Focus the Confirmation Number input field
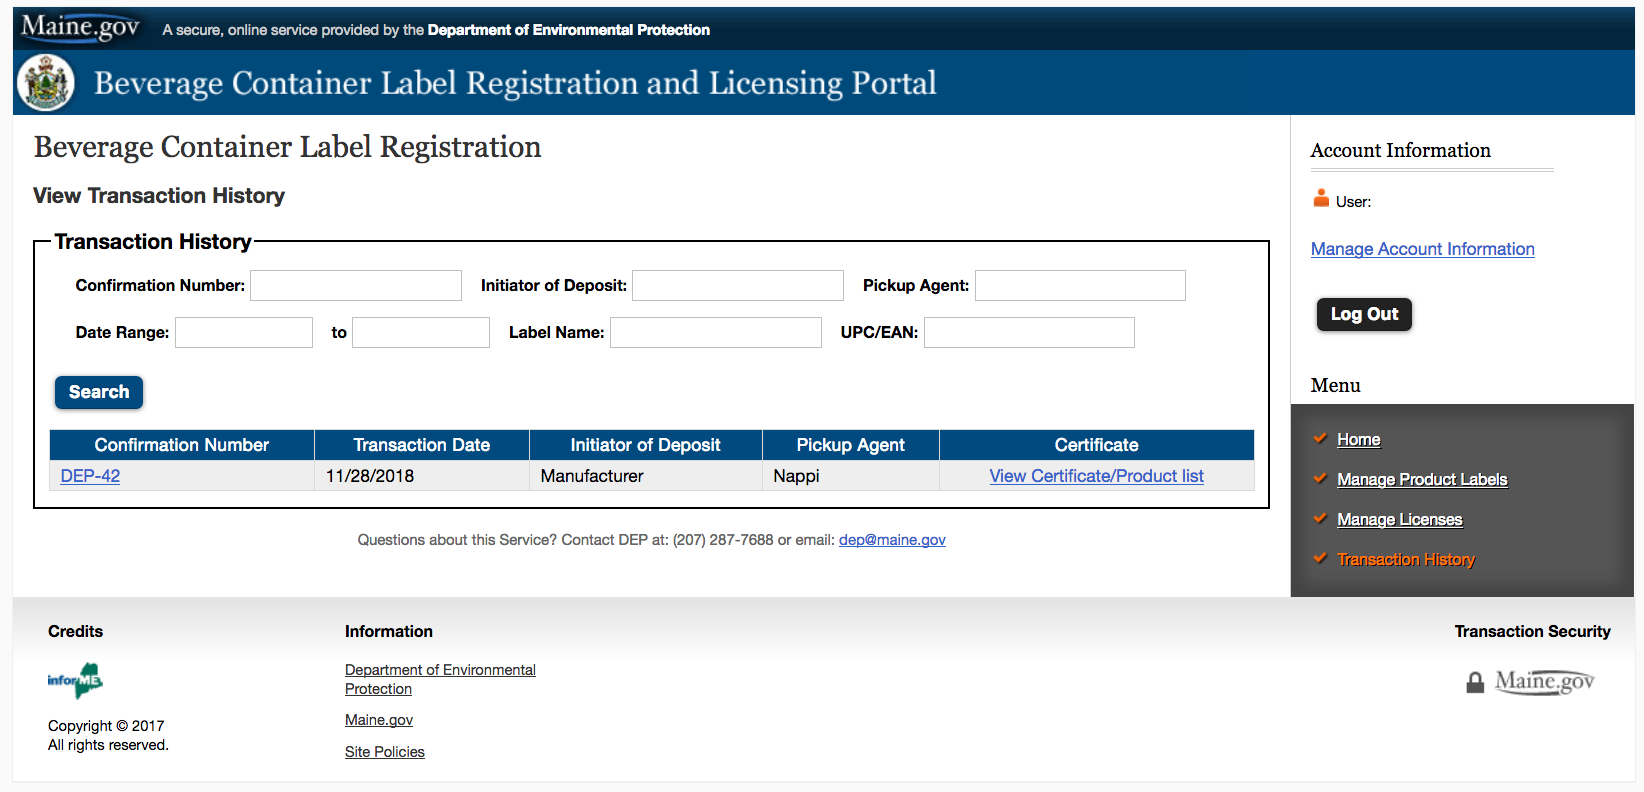Screen dimensions: 1644x792 pos(356,285)
